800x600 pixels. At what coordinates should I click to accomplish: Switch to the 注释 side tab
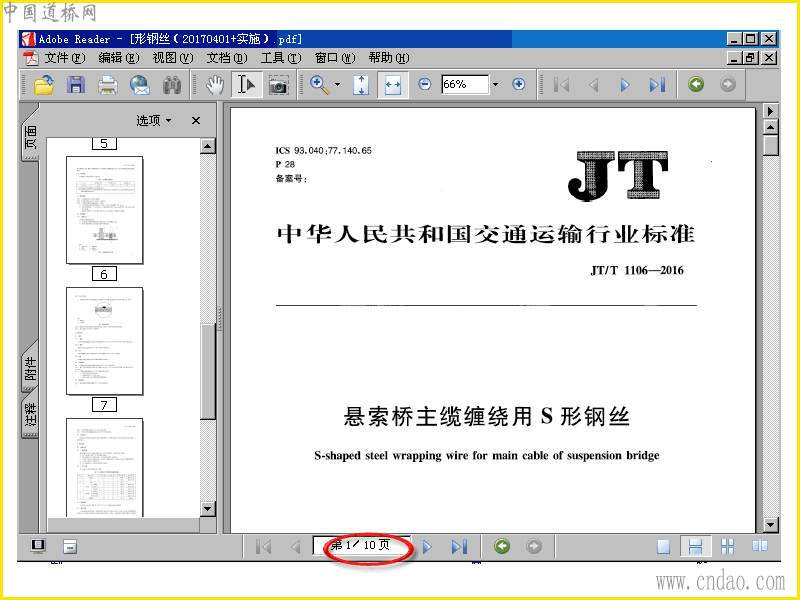[x=30, y=415]
